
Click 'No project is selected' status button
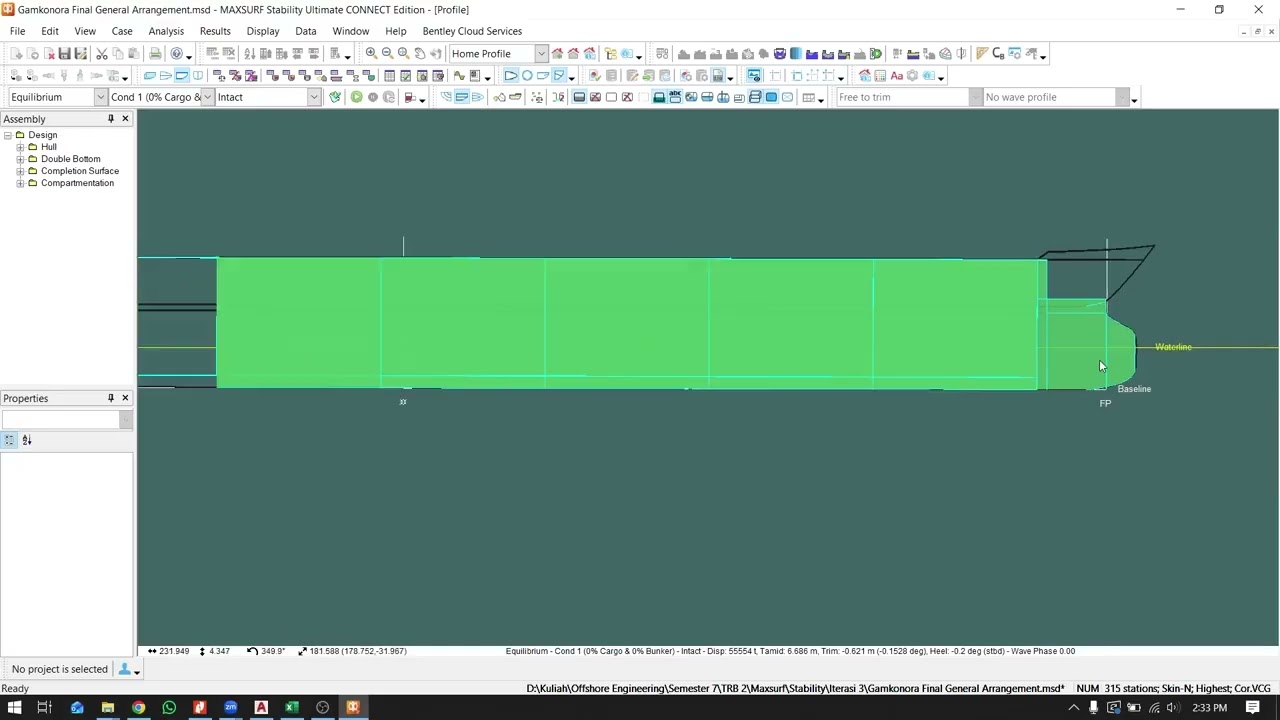(60, 669)
